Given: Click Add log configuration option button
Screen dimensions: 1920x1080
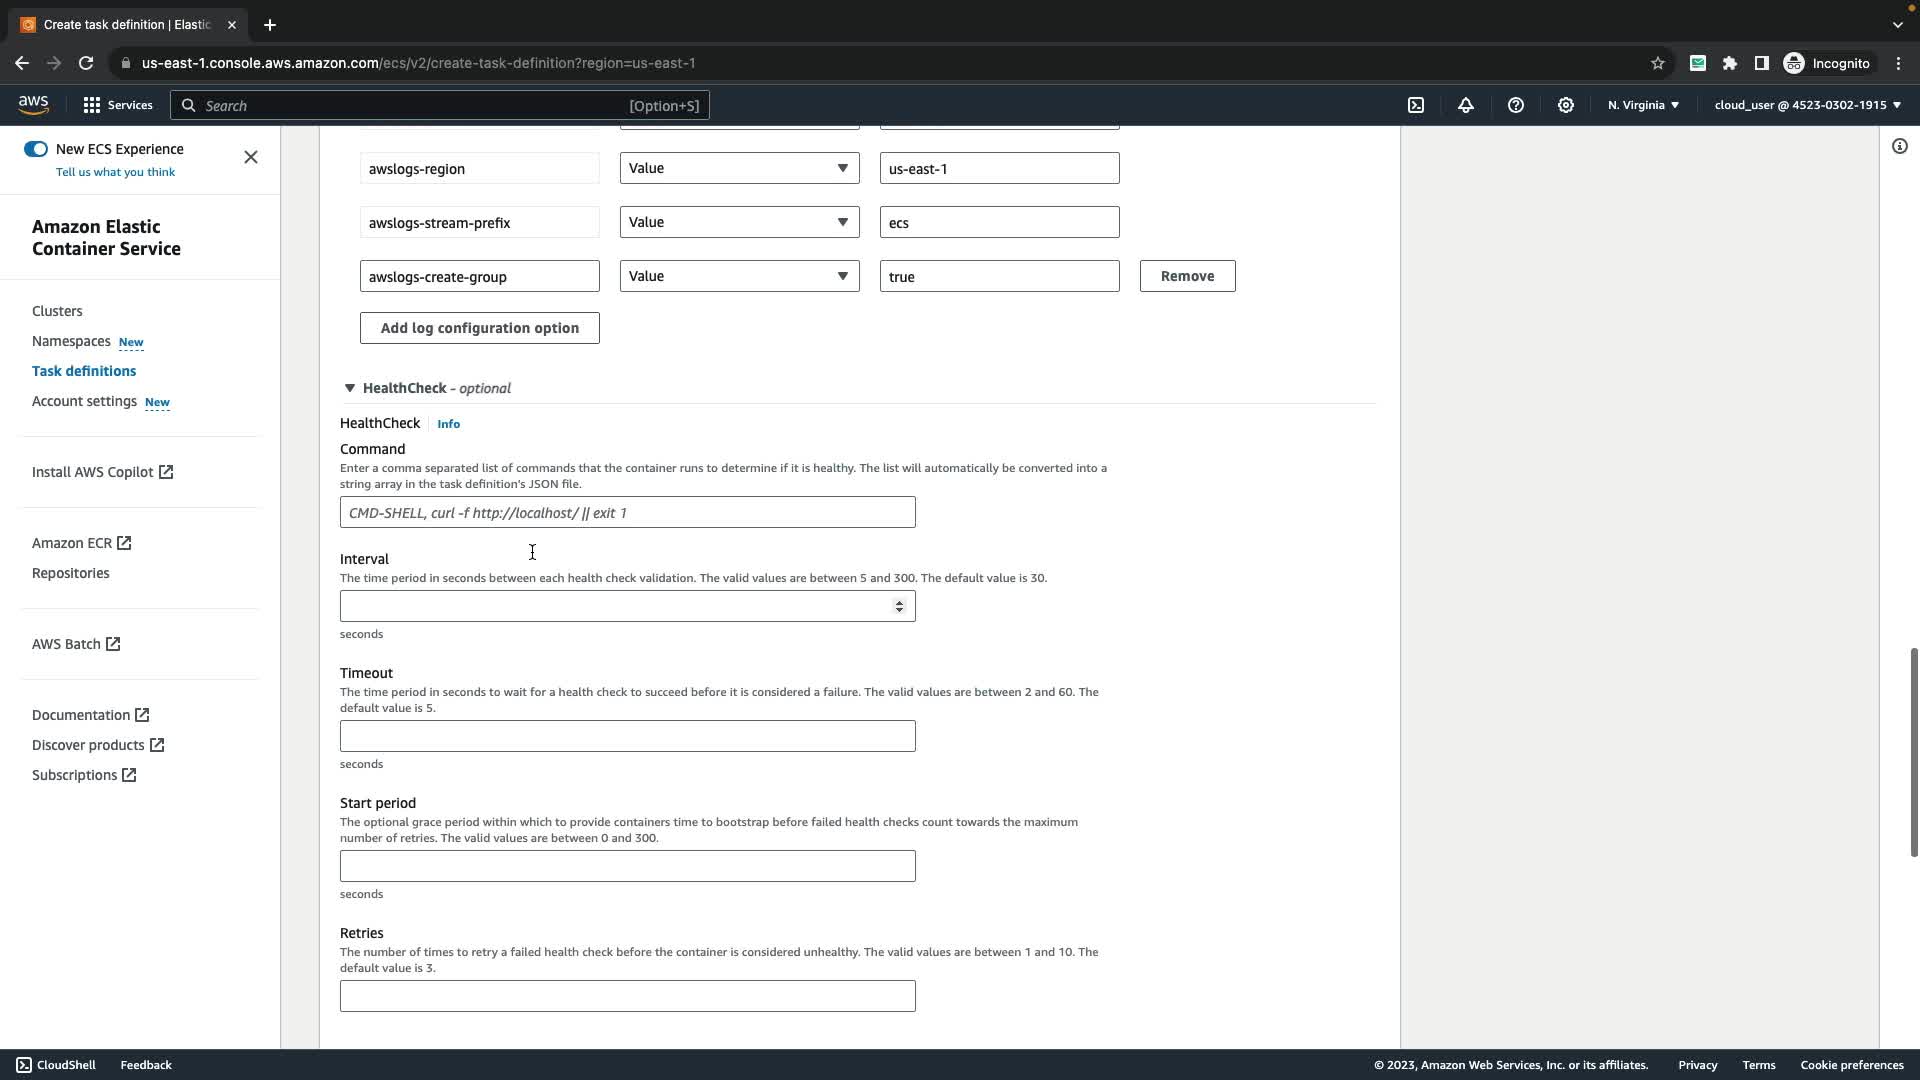Looking at the screenshot, I should coord(479,328).
